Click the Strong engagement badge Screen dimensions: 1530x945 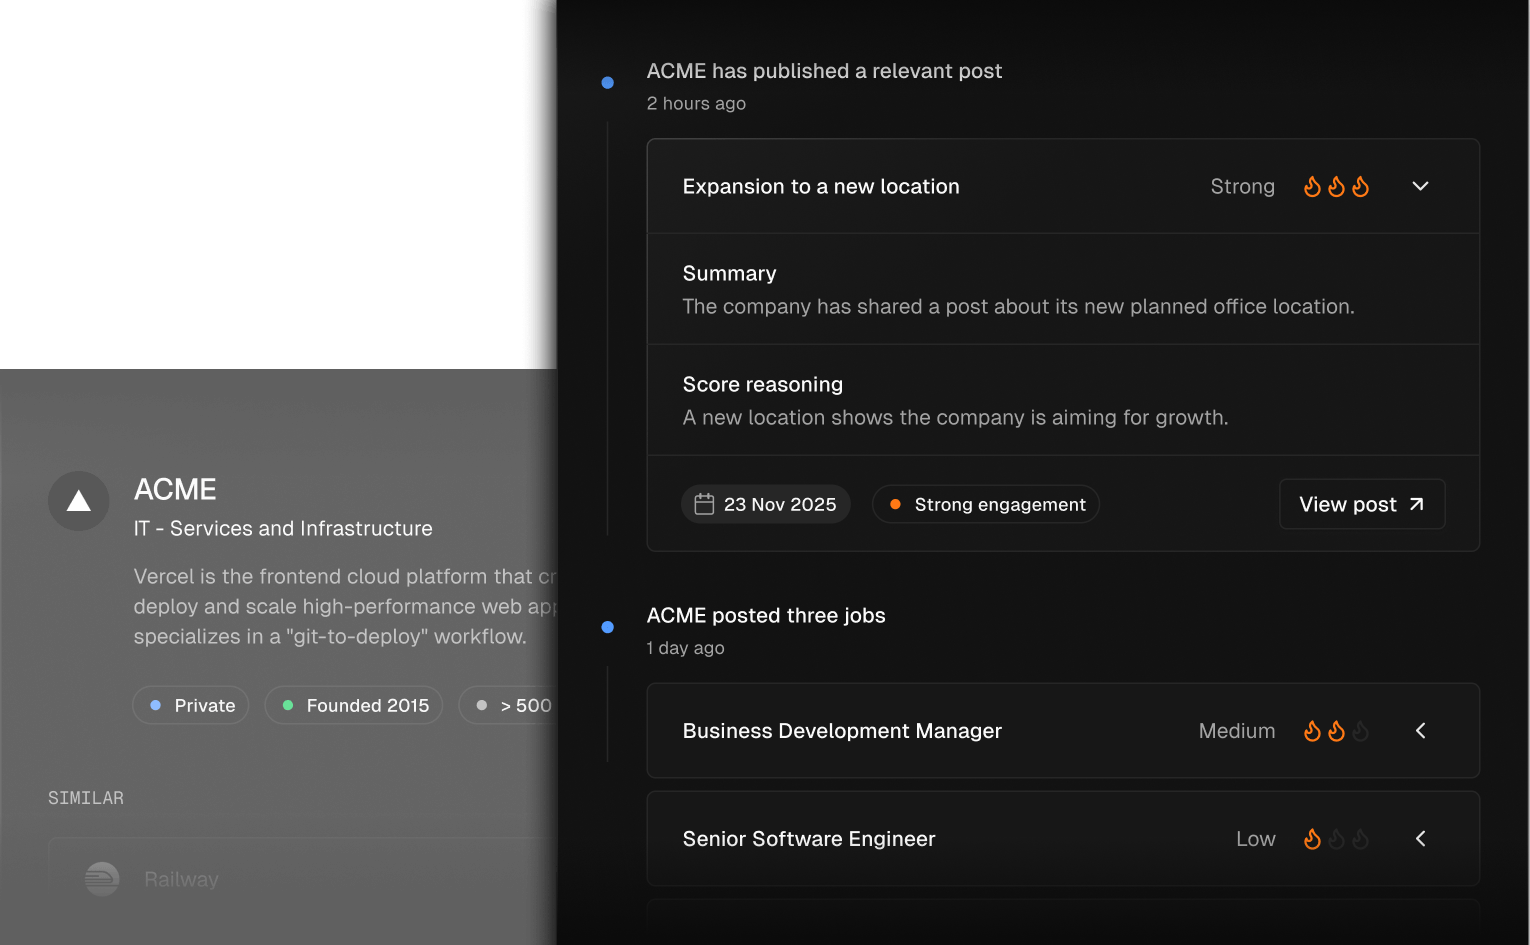click(x=986, y=505)
